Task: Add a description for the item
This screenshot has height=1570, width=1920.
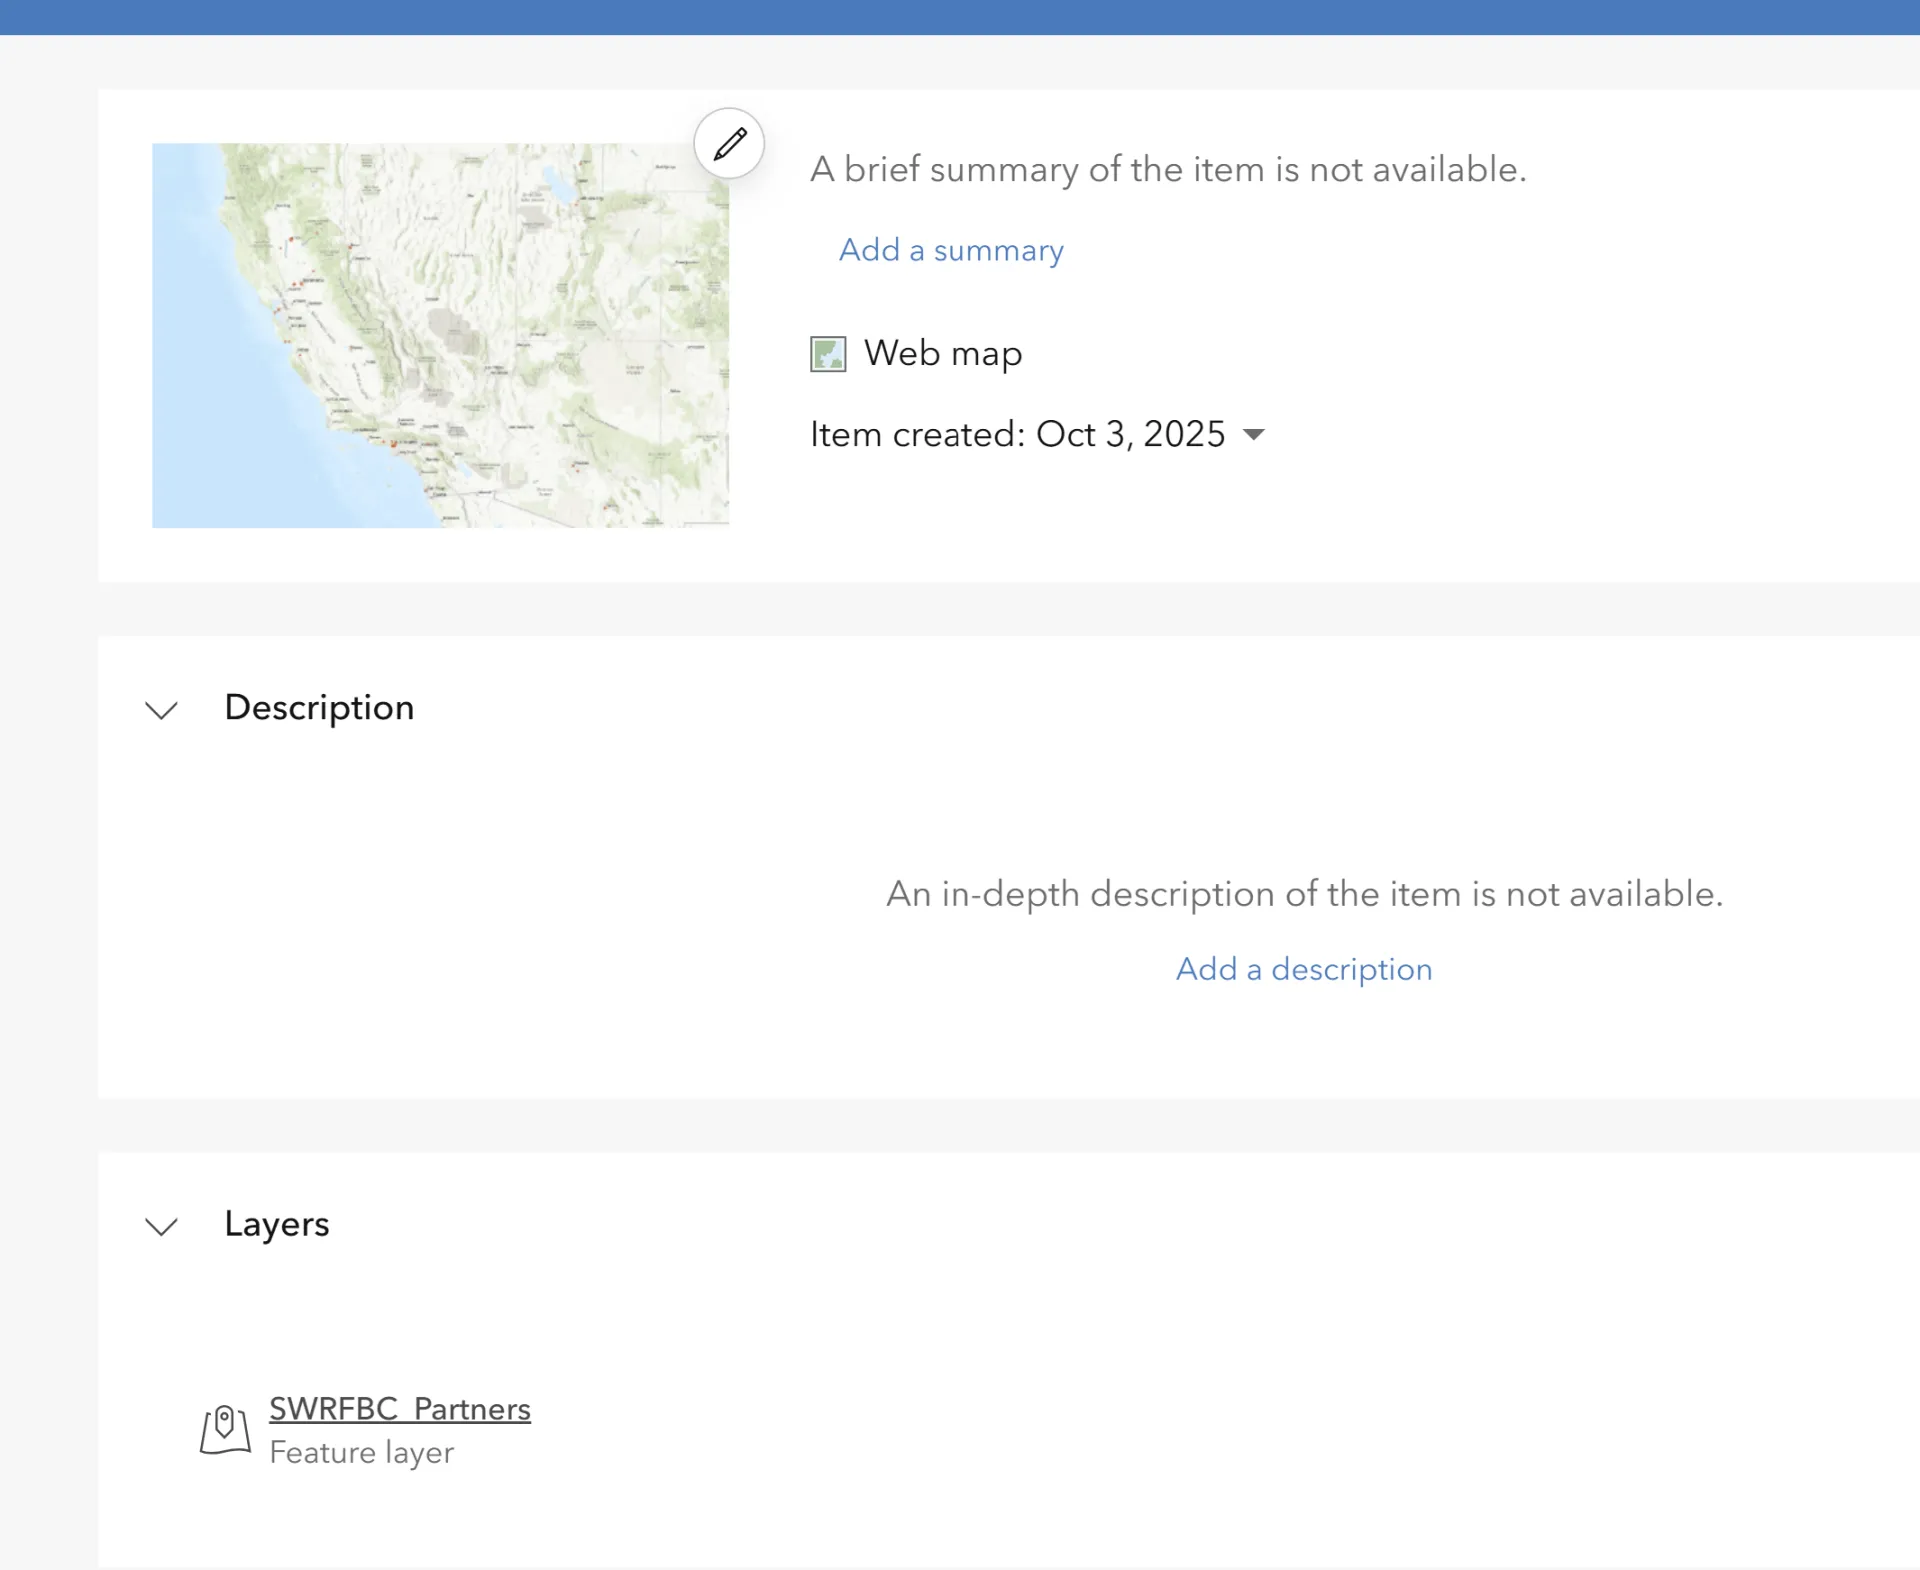Action: tap(1303, 969)
